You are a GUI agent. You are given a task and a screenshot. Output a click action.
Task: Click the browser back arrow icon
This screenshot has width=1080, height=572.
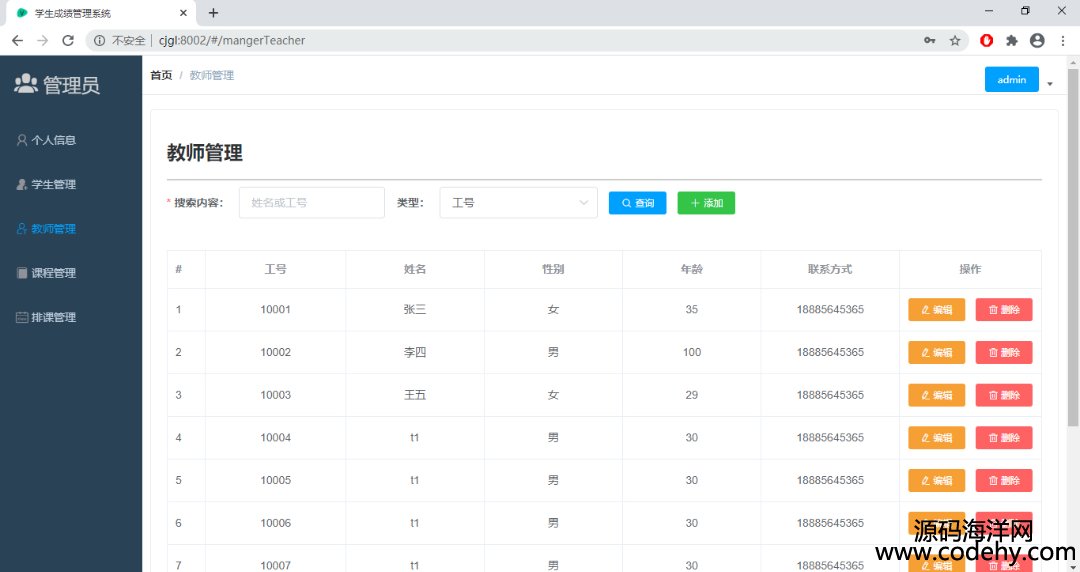coord(17,41)
